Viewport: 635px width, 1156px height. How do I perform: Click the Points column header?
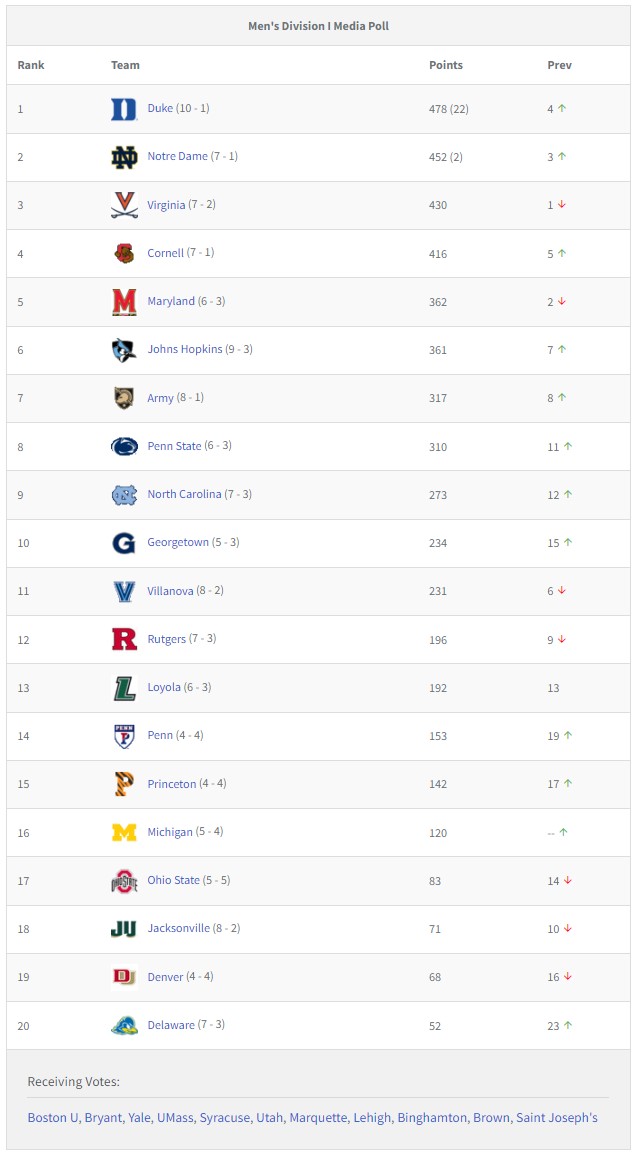(x=446, y=65)
